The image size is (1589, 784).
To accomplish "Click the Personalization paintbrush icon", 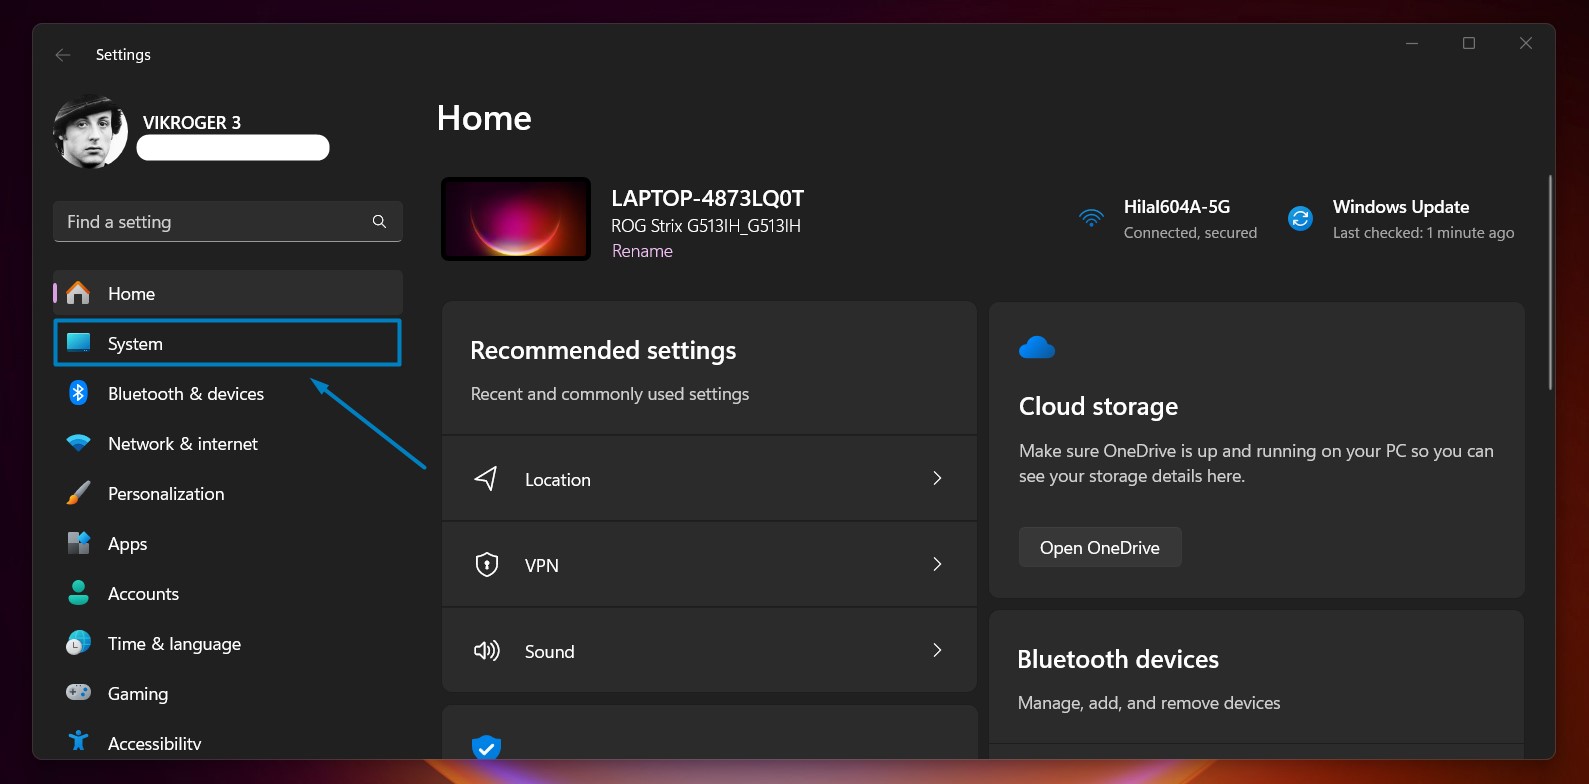I will (78, 493).
